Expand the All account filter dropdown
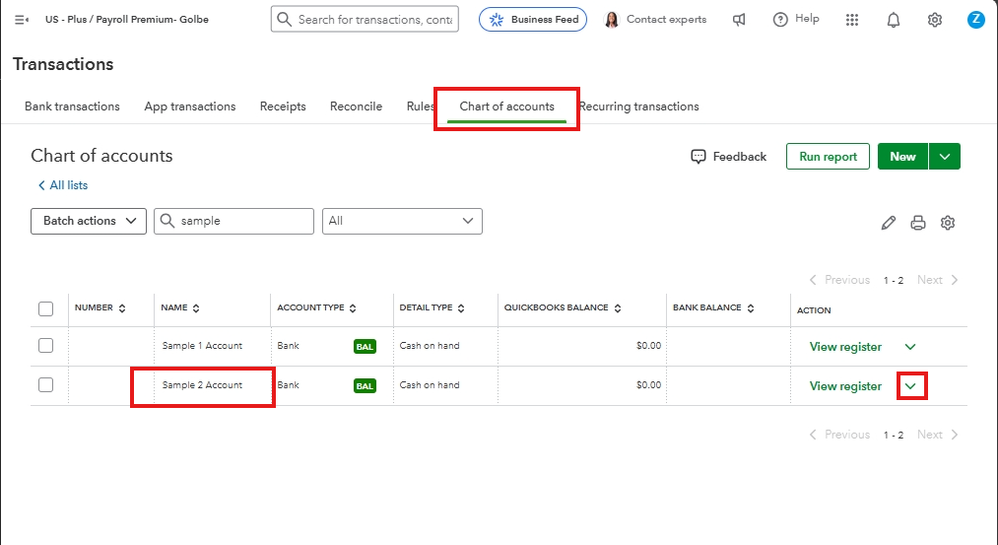 402,221
